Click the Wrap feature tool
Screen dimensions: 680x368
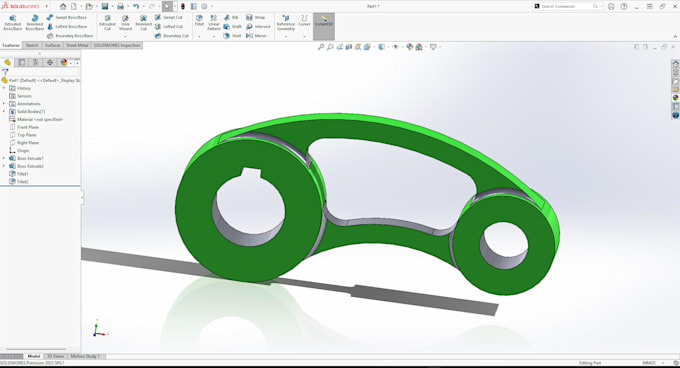click(x=255, y=17)
